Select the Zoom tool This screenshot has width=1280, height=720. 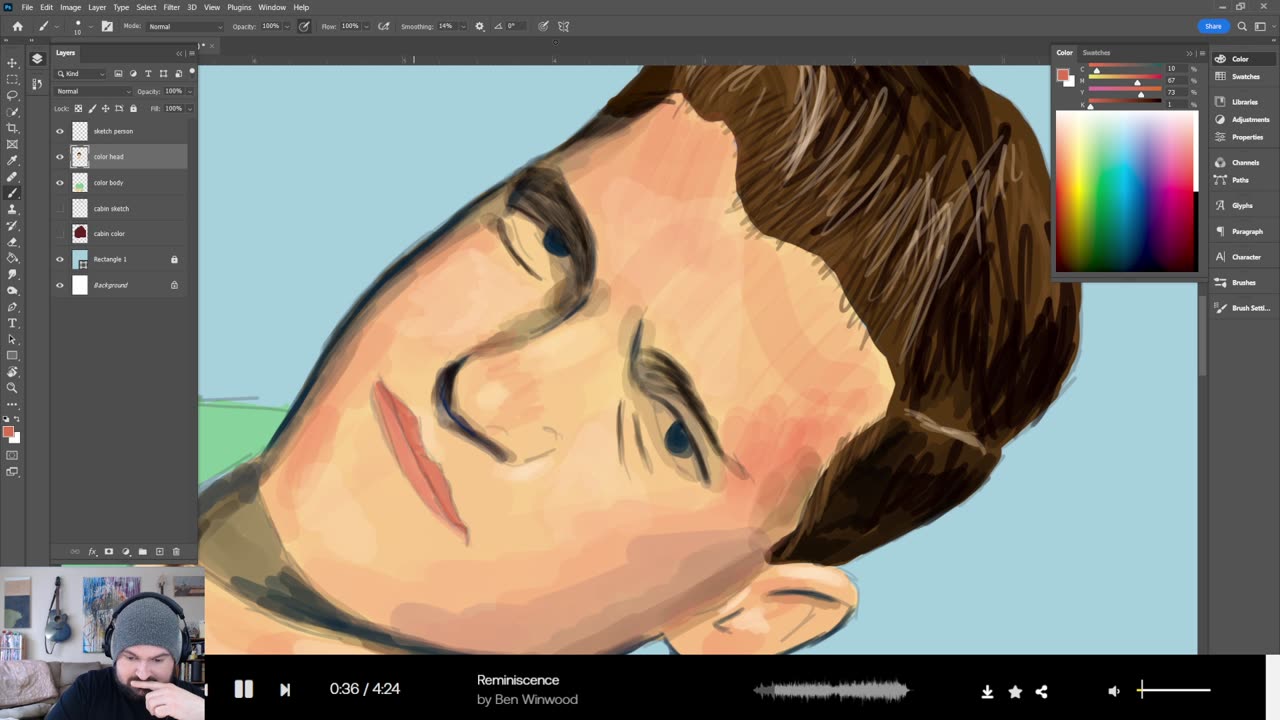pos(12,387)
